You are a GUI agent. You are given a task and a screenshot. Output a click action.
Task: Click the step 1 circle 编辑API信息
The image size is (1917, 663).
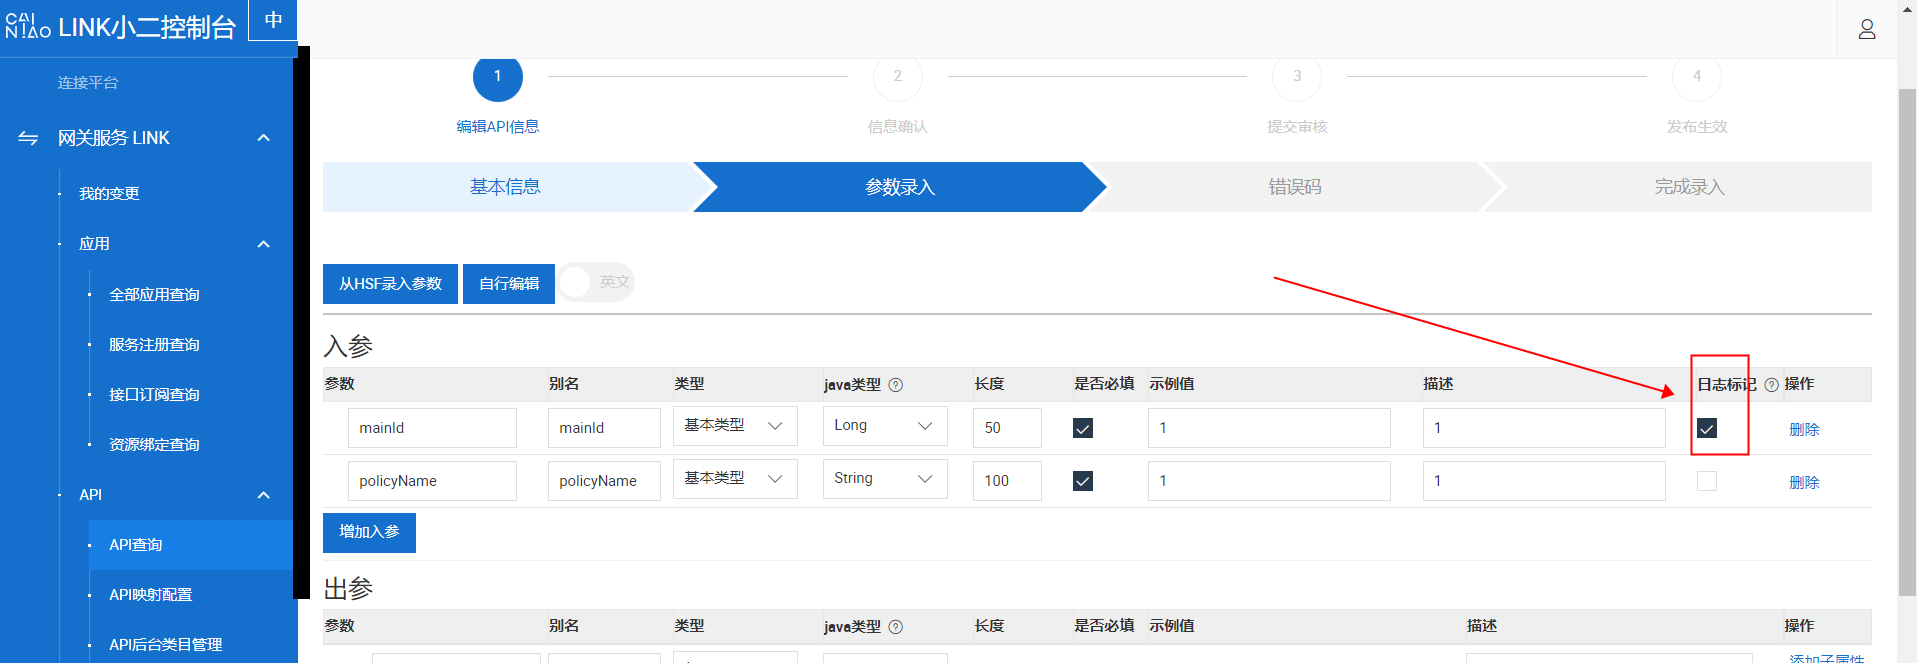[x=497, y=77]
